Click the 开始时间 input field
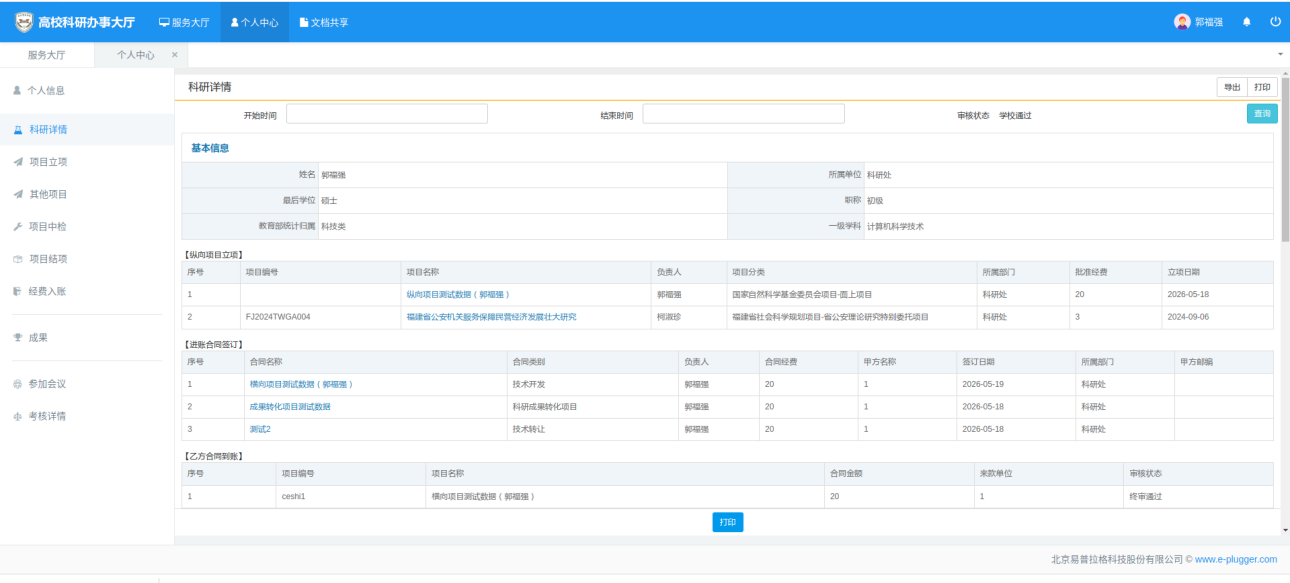The image size is (1290, 583). 387,114
